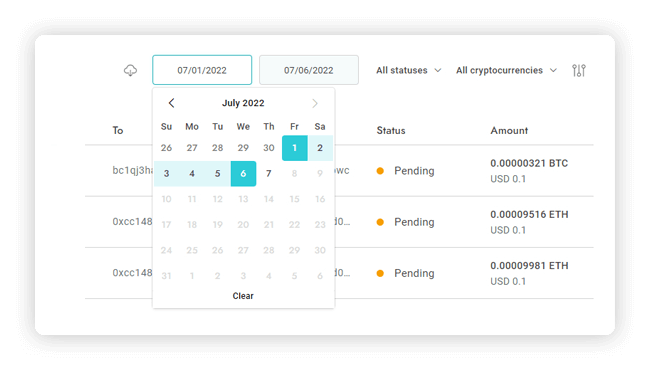Expand the All statuses dropdown
Screen dimensions: 650x370
coord(408,70)
